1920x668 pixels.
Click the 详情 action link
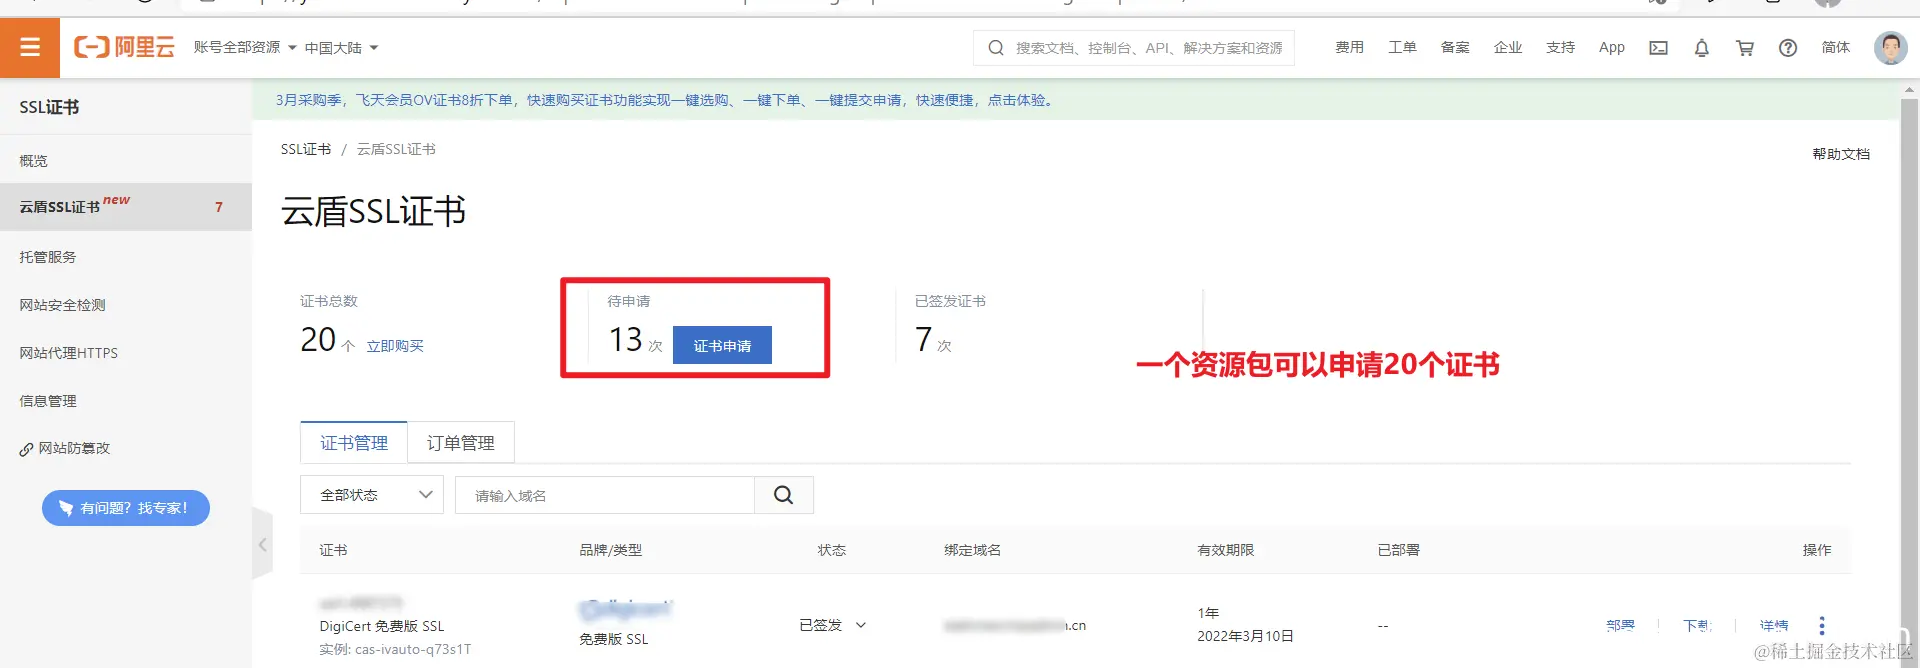pos(1774,625)
